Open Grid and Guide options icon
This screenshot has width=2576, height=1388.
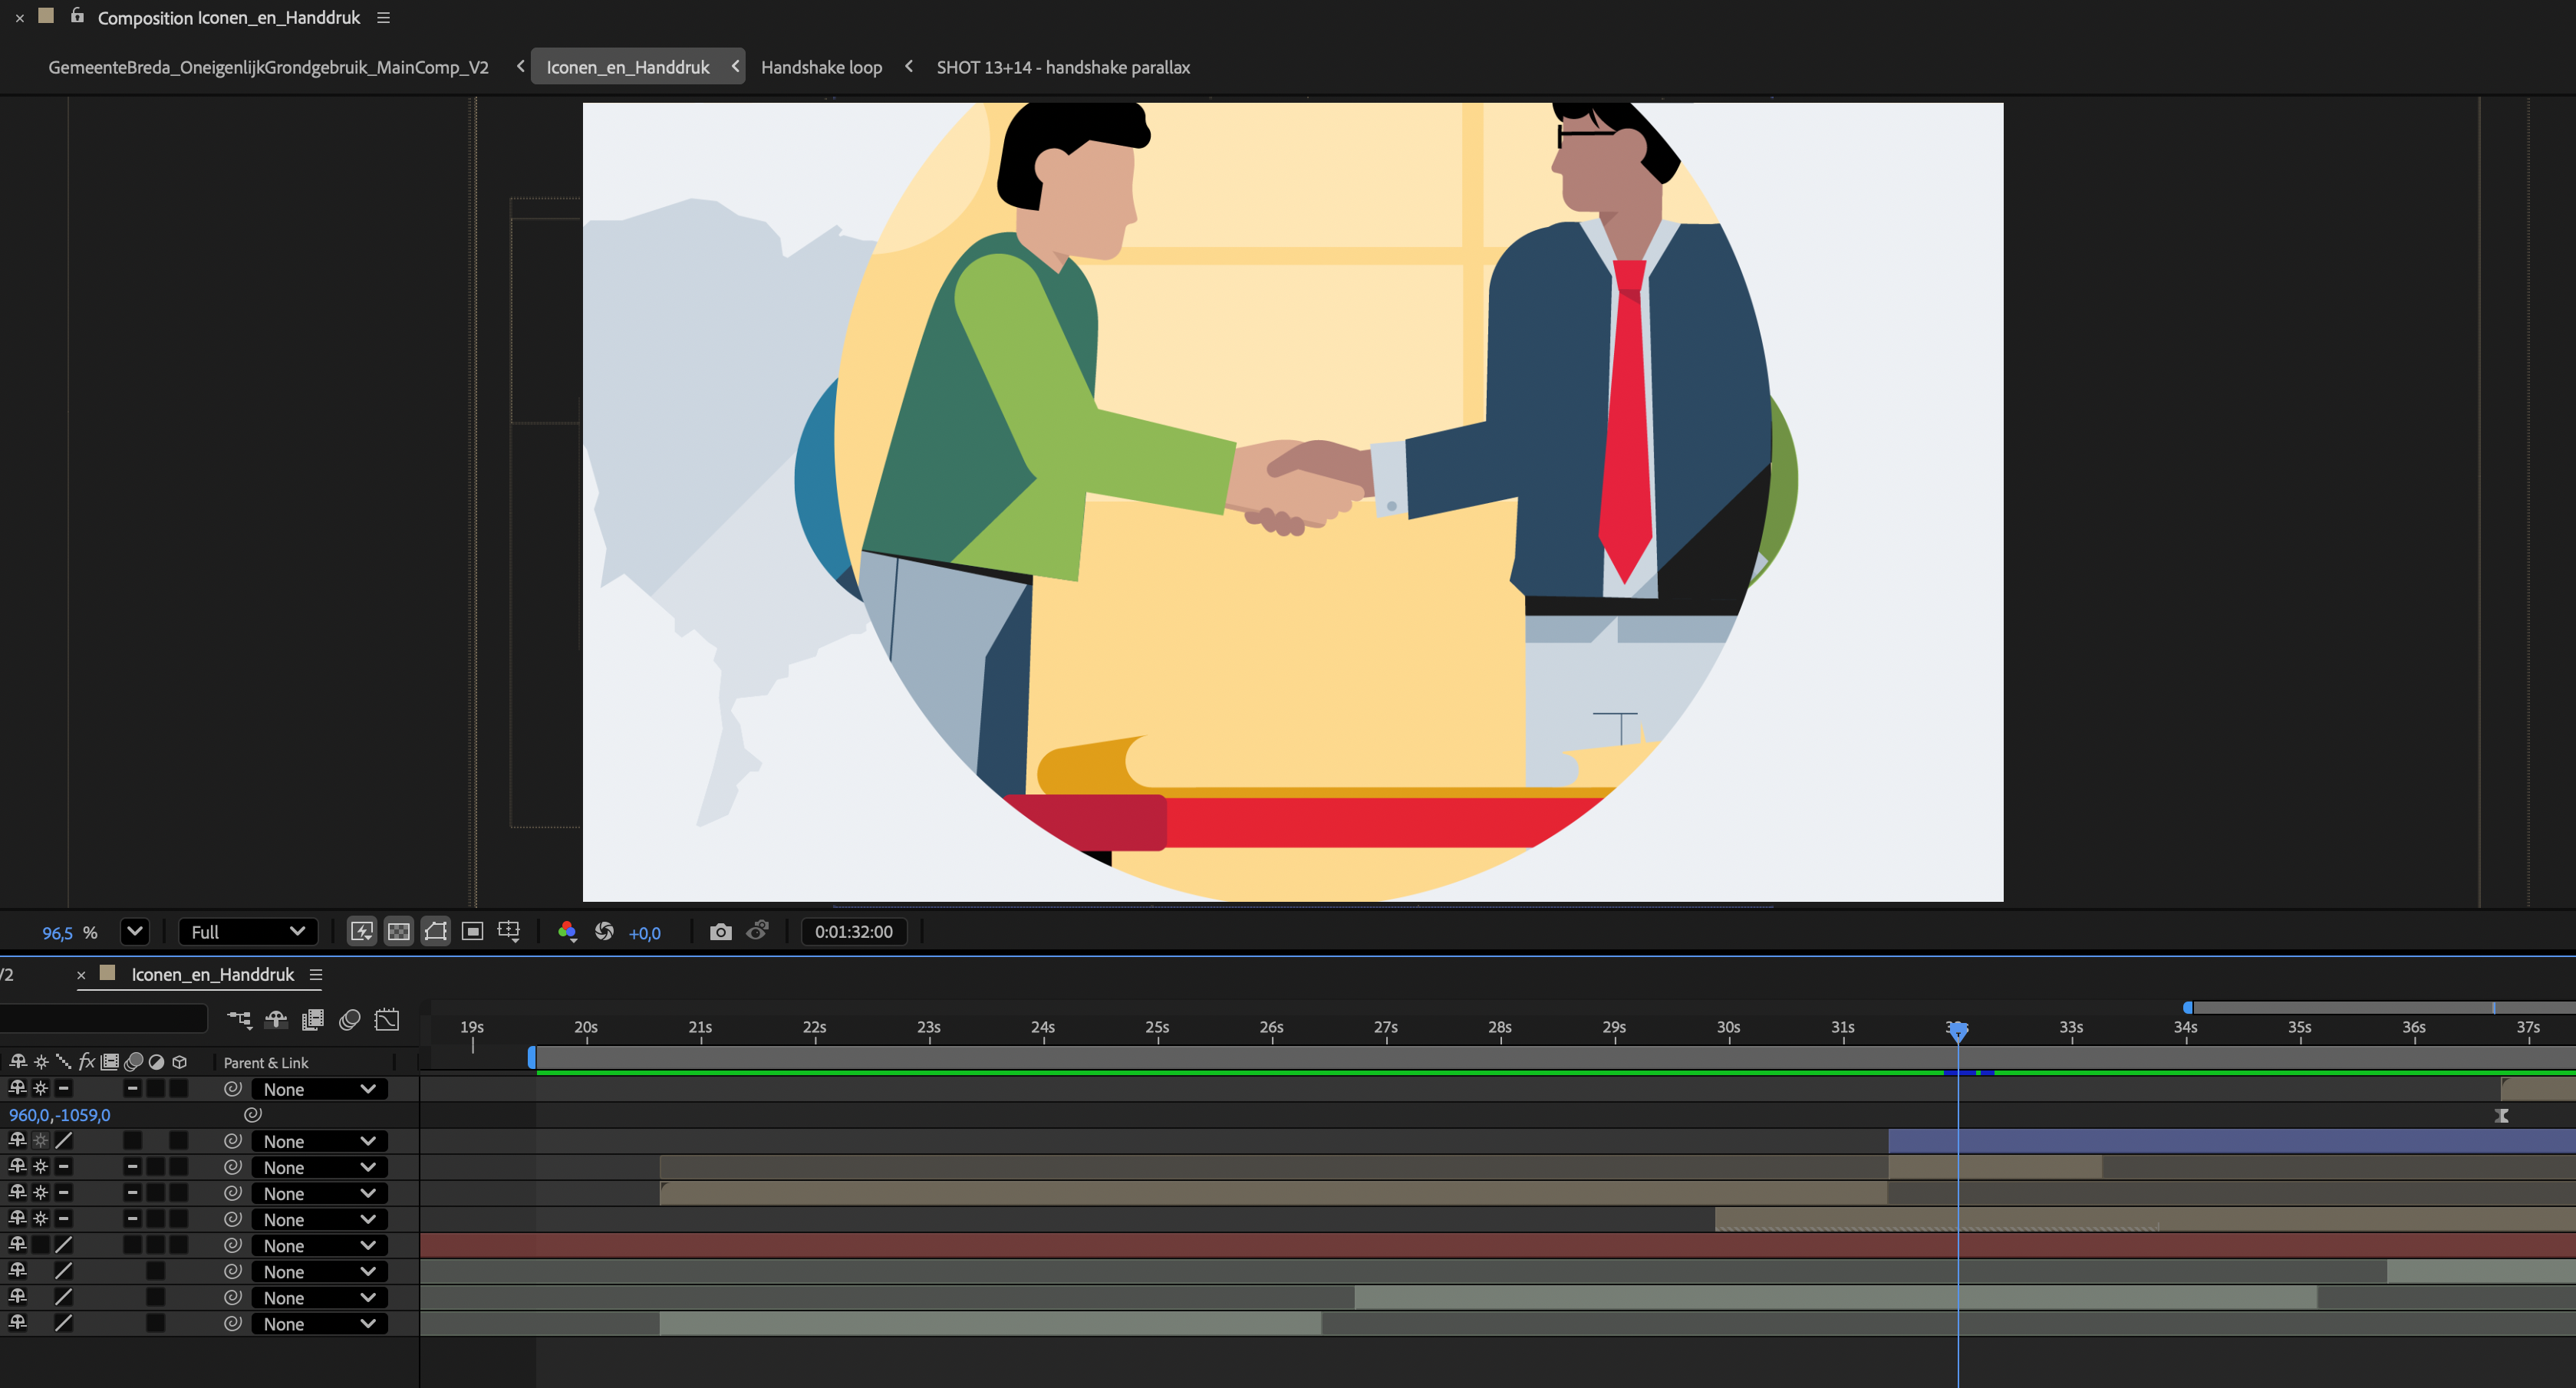pos(509,932)
